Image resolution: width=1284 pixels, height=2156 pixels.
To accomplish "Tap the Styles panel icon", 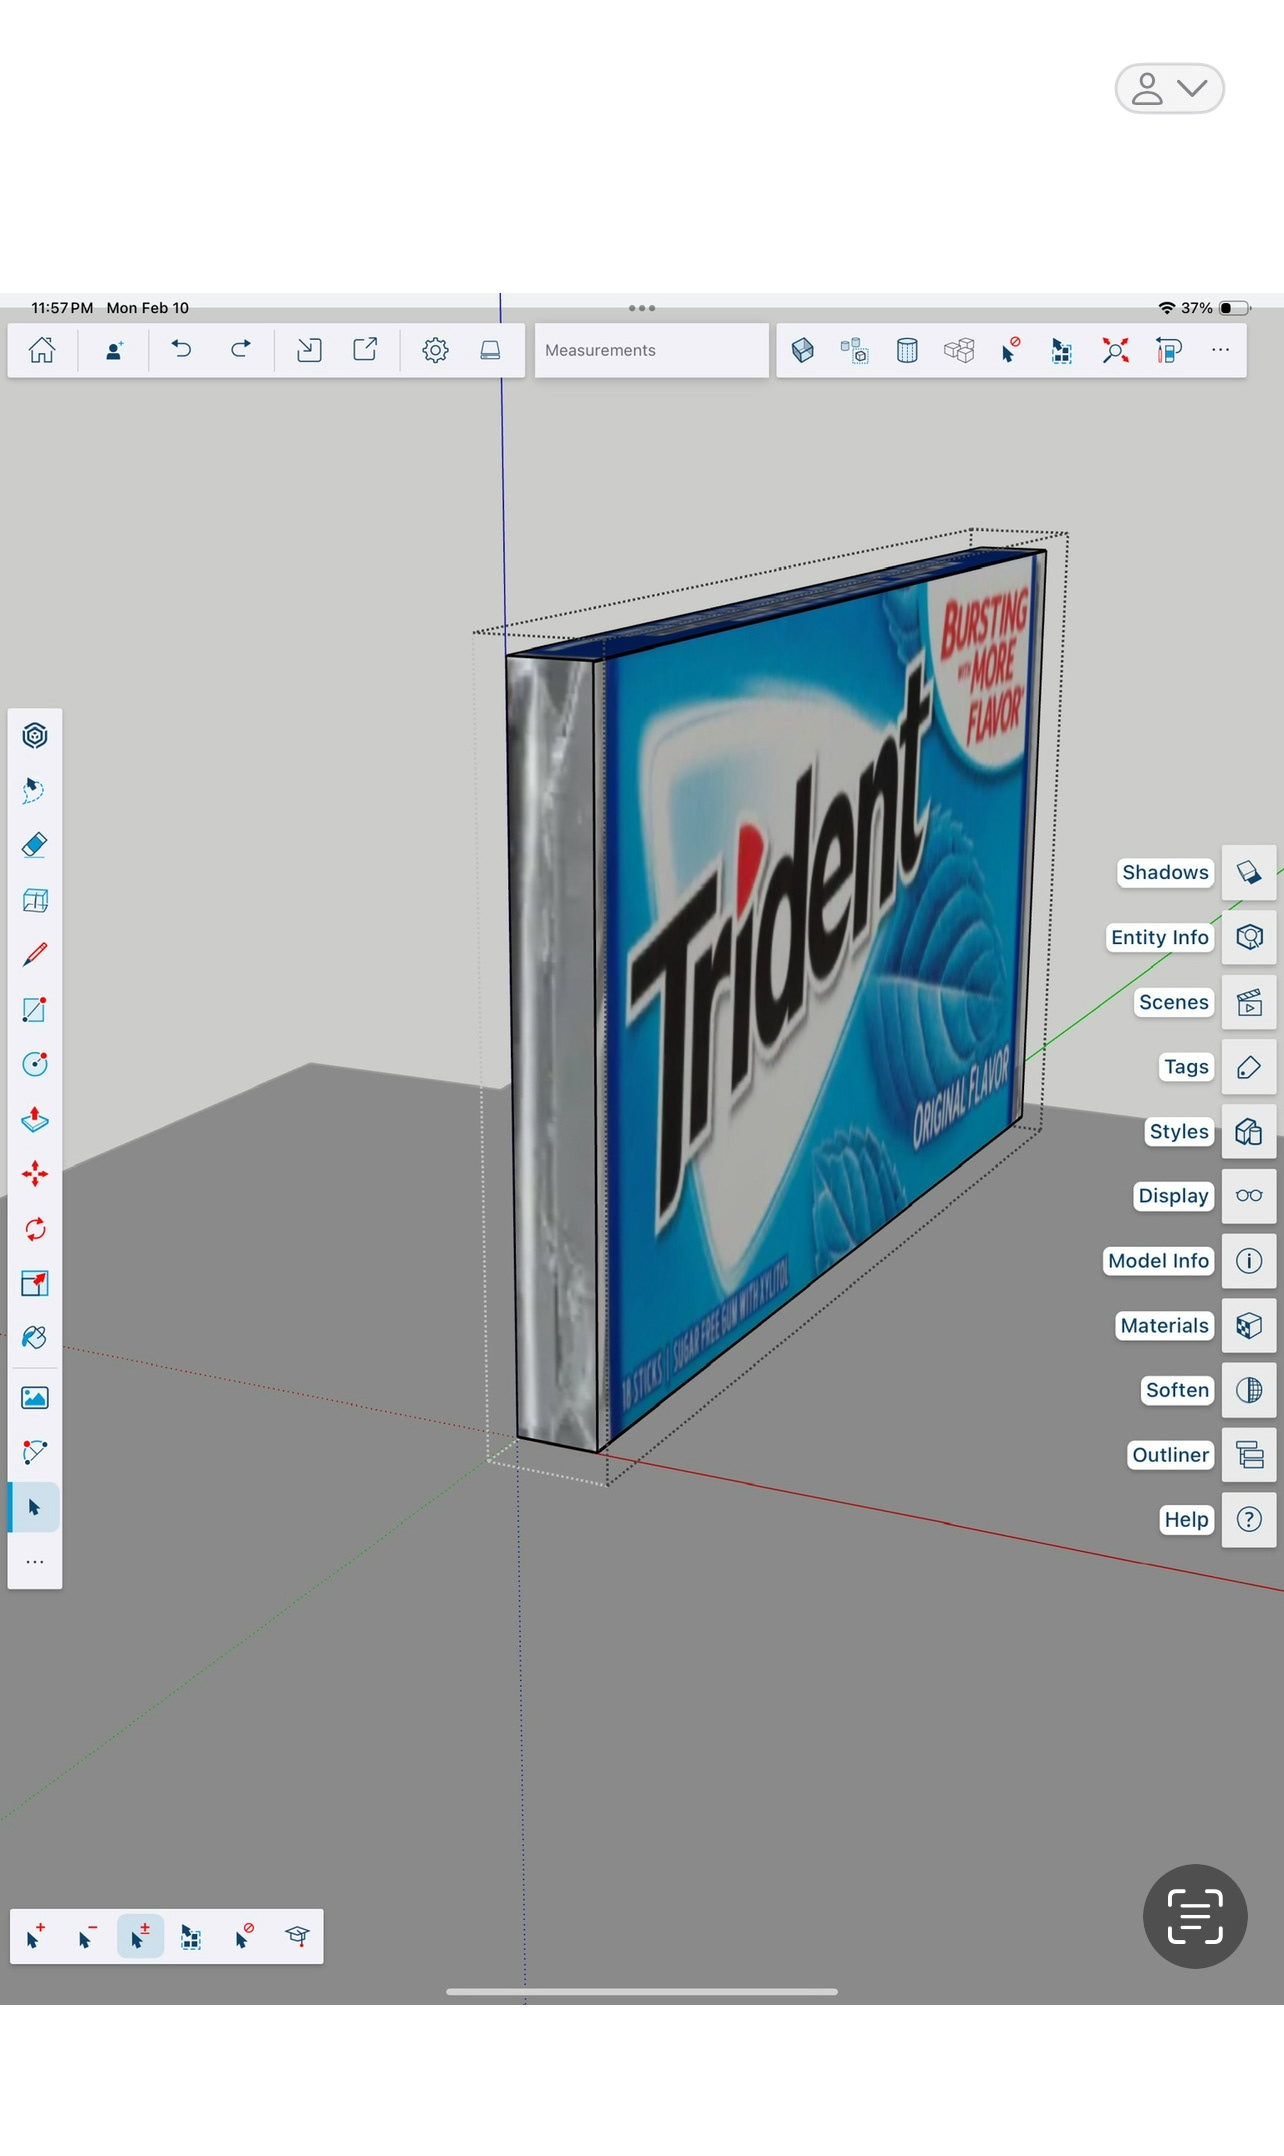I will coord(1249,1131).
